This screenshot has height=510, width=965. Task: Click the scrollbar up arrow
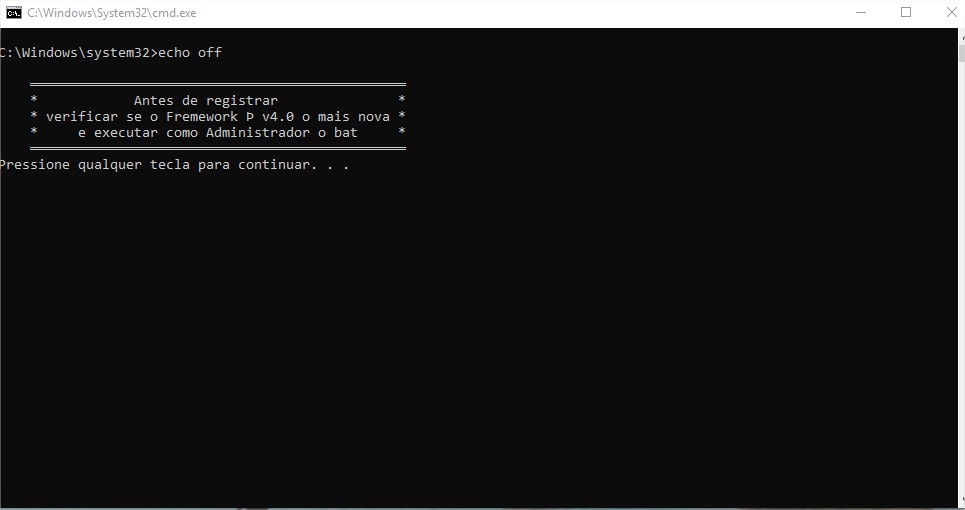point(962,36)
